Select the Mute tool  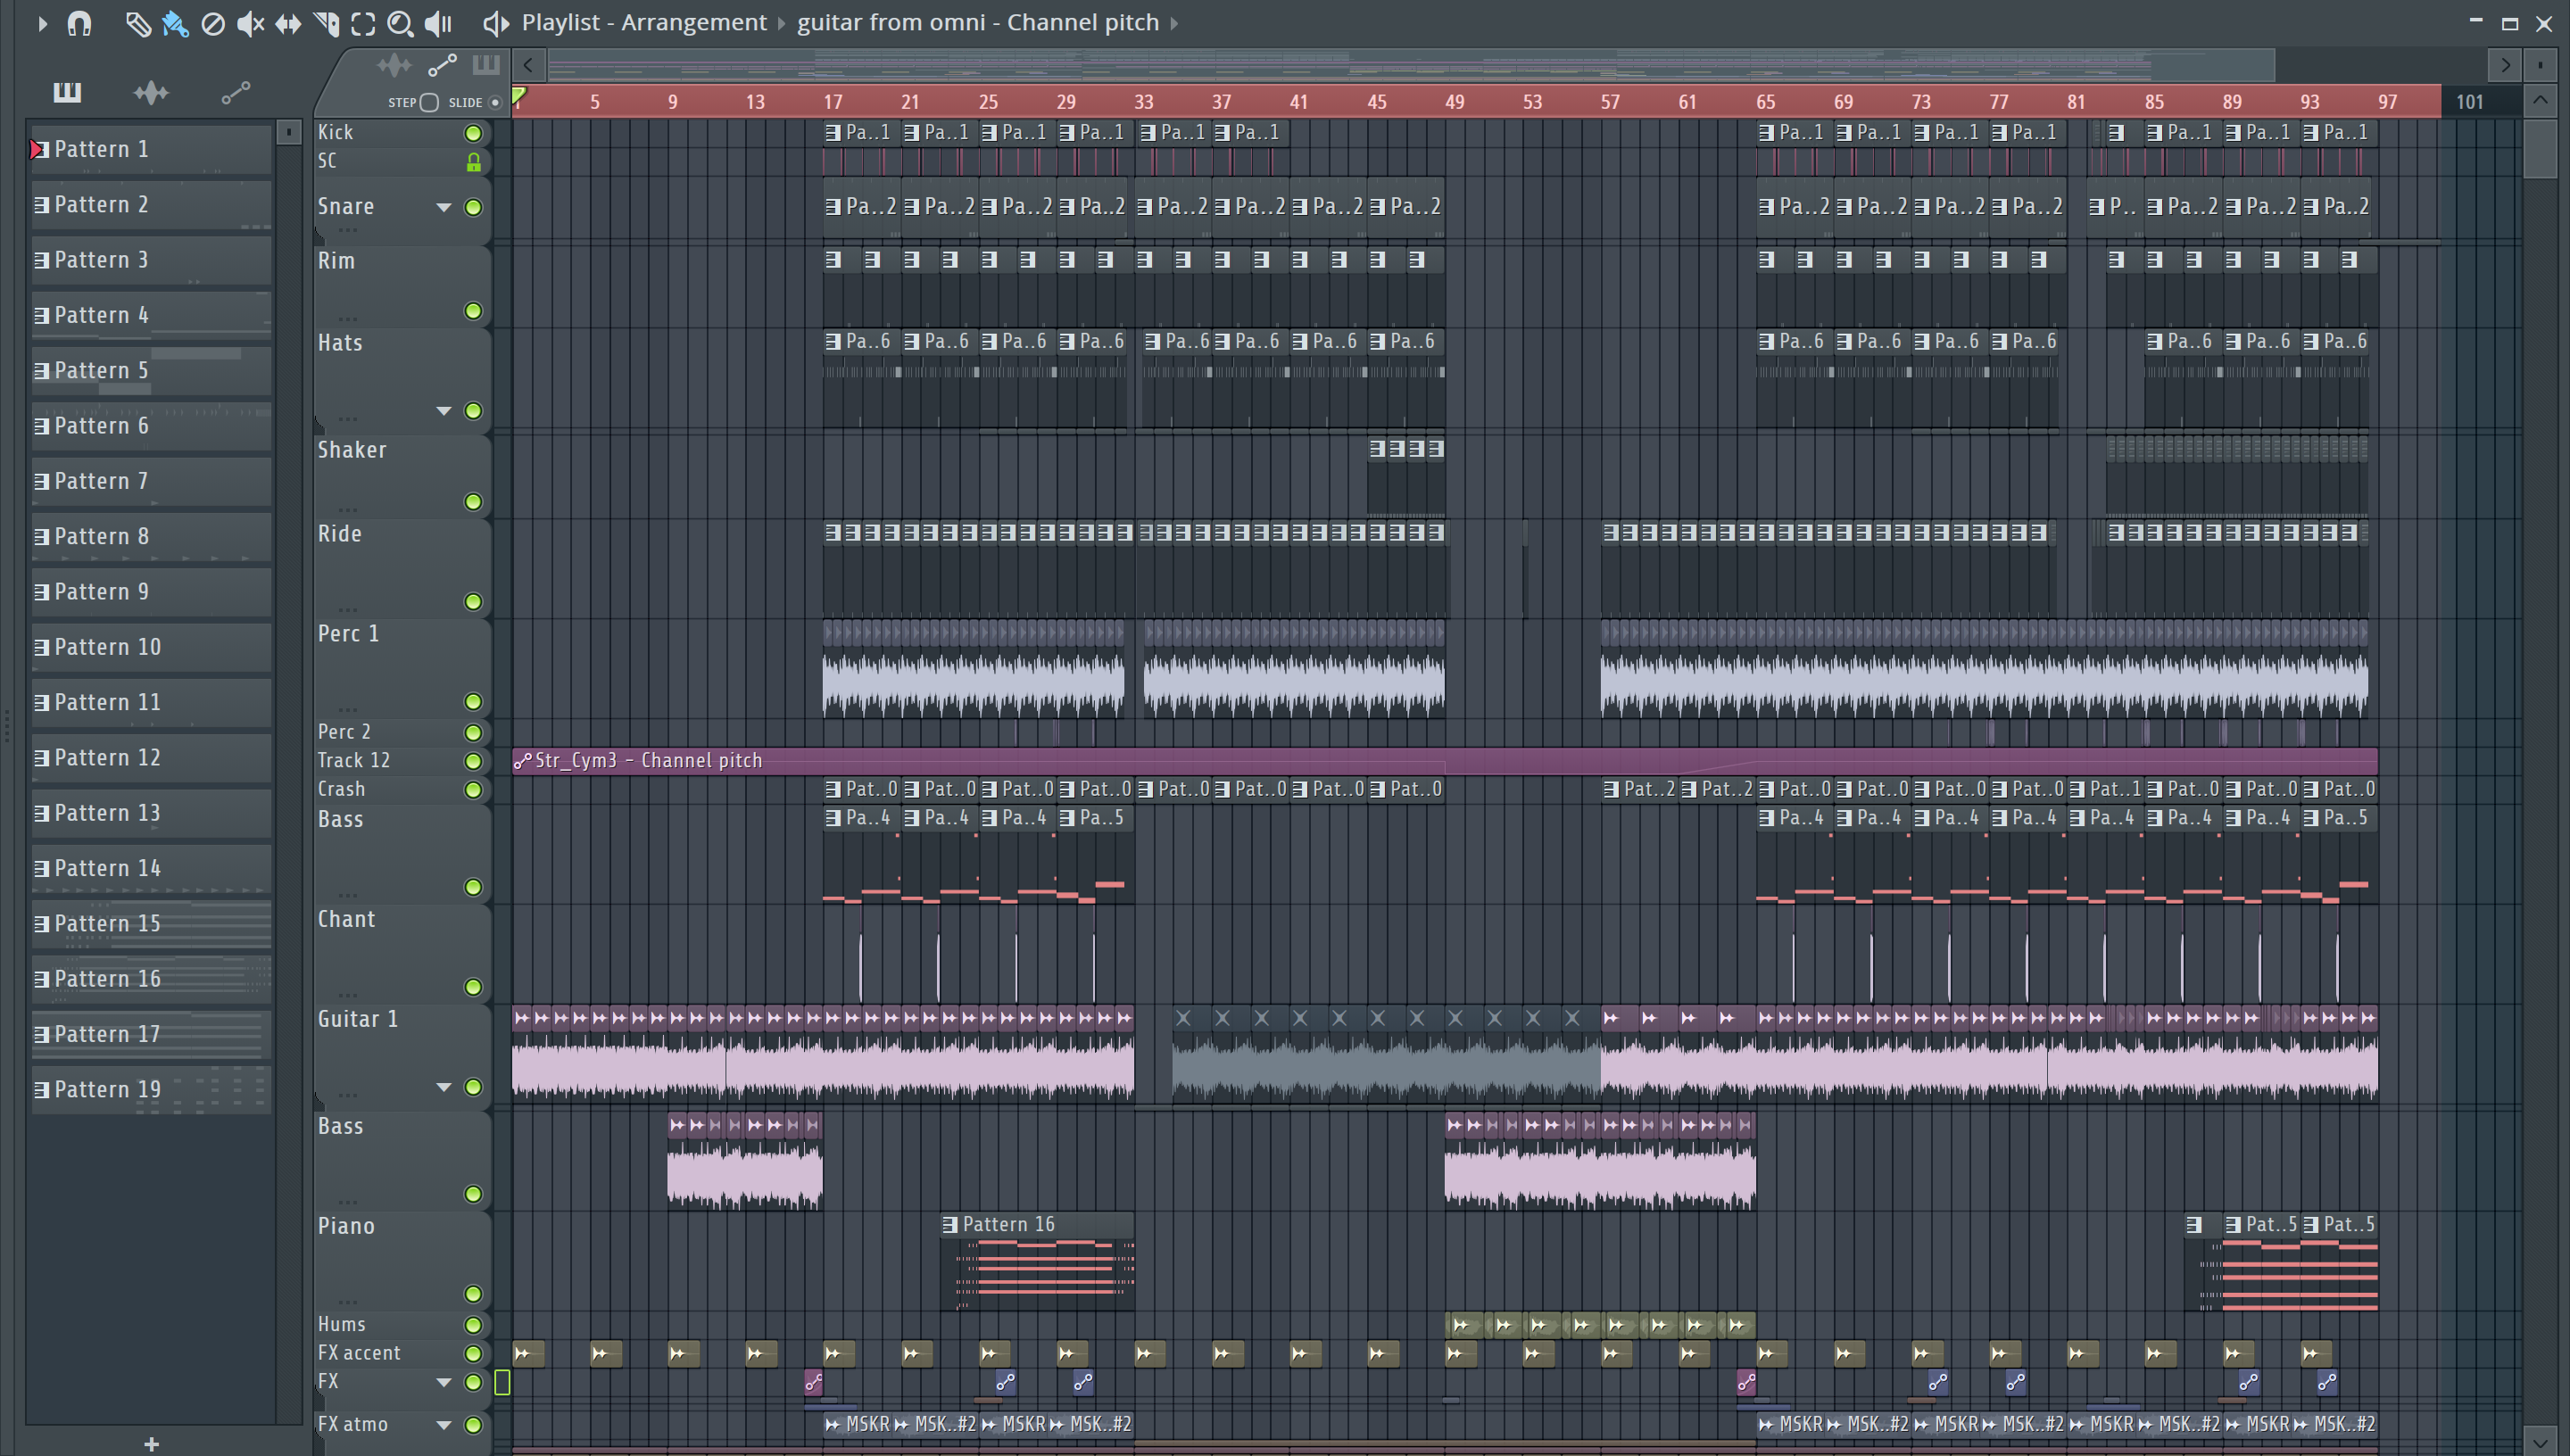250,23
